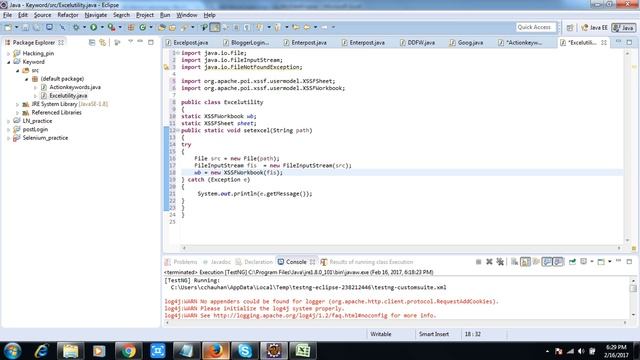Open dropdown arrow next to Debug icon

click(84, 27)
